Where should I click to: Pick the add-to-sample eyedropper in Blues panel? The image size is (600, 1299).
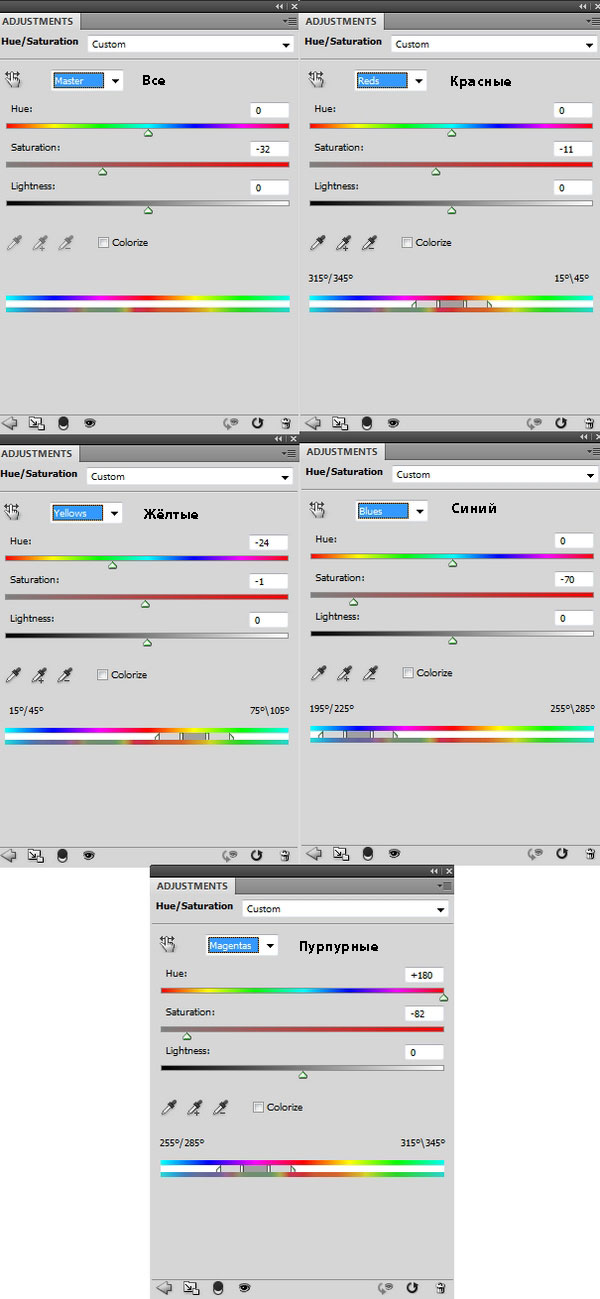pos(346,673)
